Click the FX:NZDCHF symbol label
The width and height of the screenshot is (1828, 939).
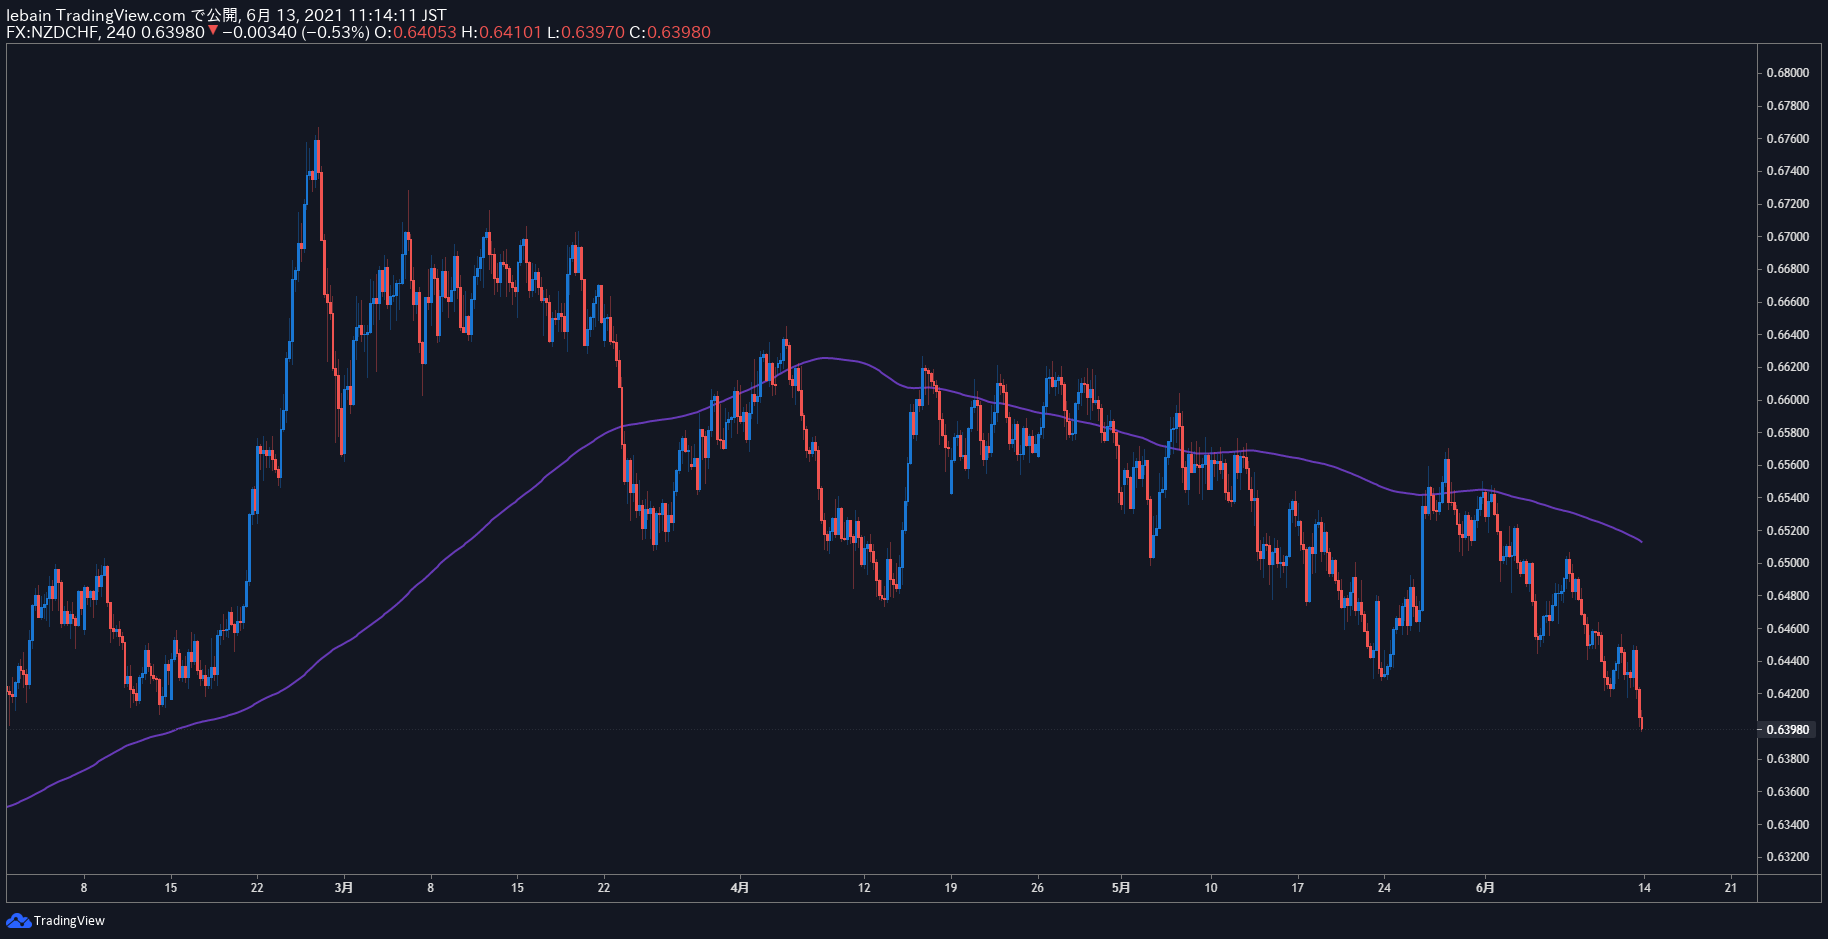[51, 32]
